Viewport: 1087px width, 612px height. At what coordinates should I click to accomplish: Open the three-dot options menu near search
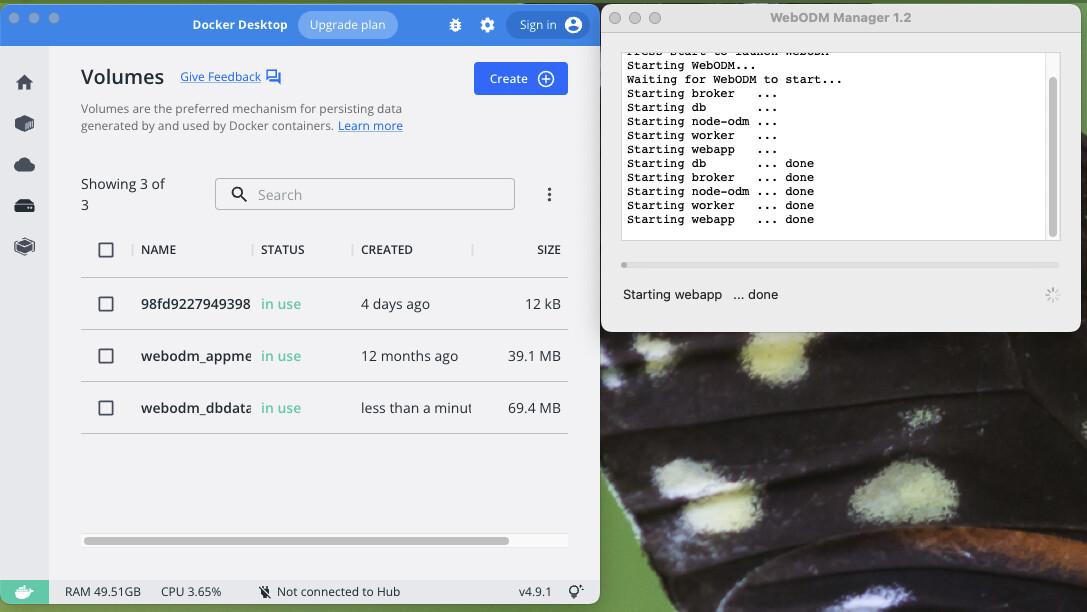549,194
